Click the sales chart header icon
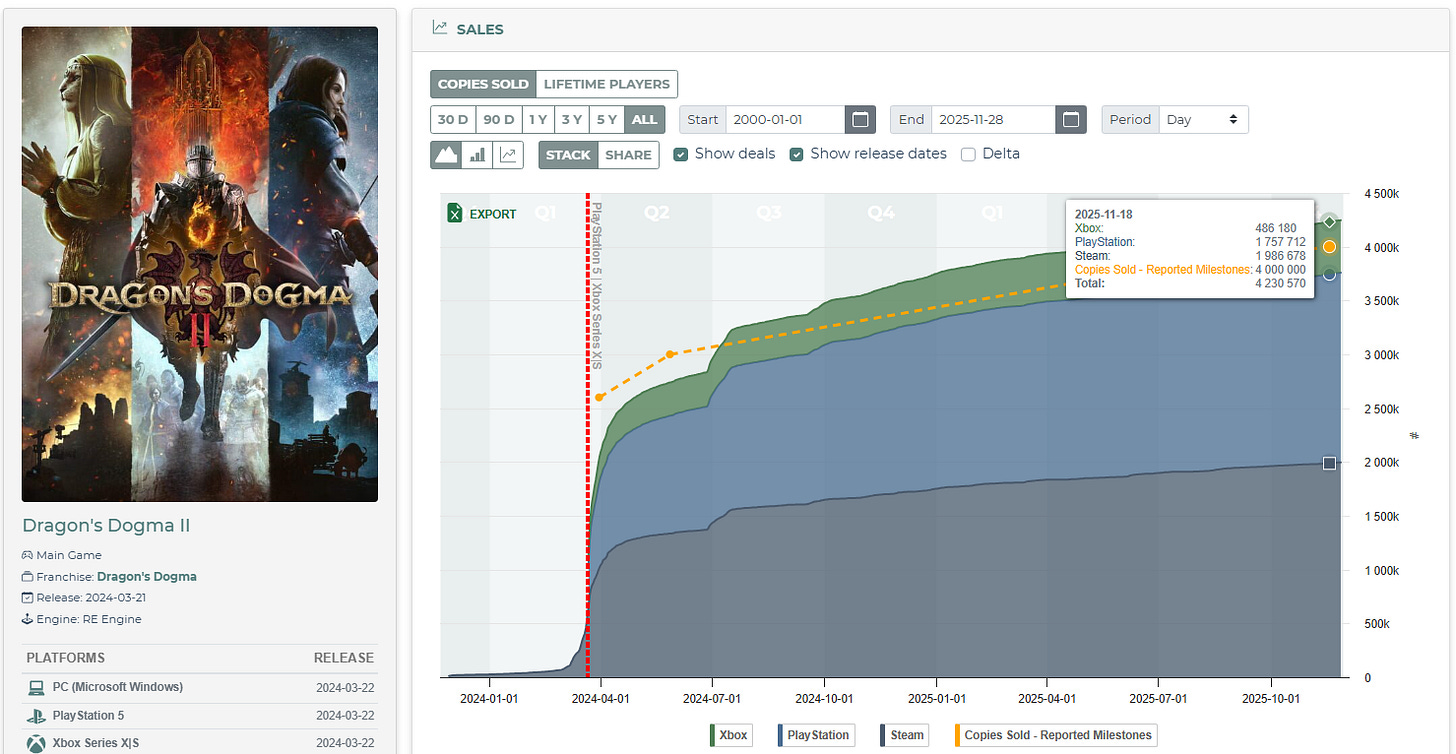1456x754 pixels. pos(439,28)
